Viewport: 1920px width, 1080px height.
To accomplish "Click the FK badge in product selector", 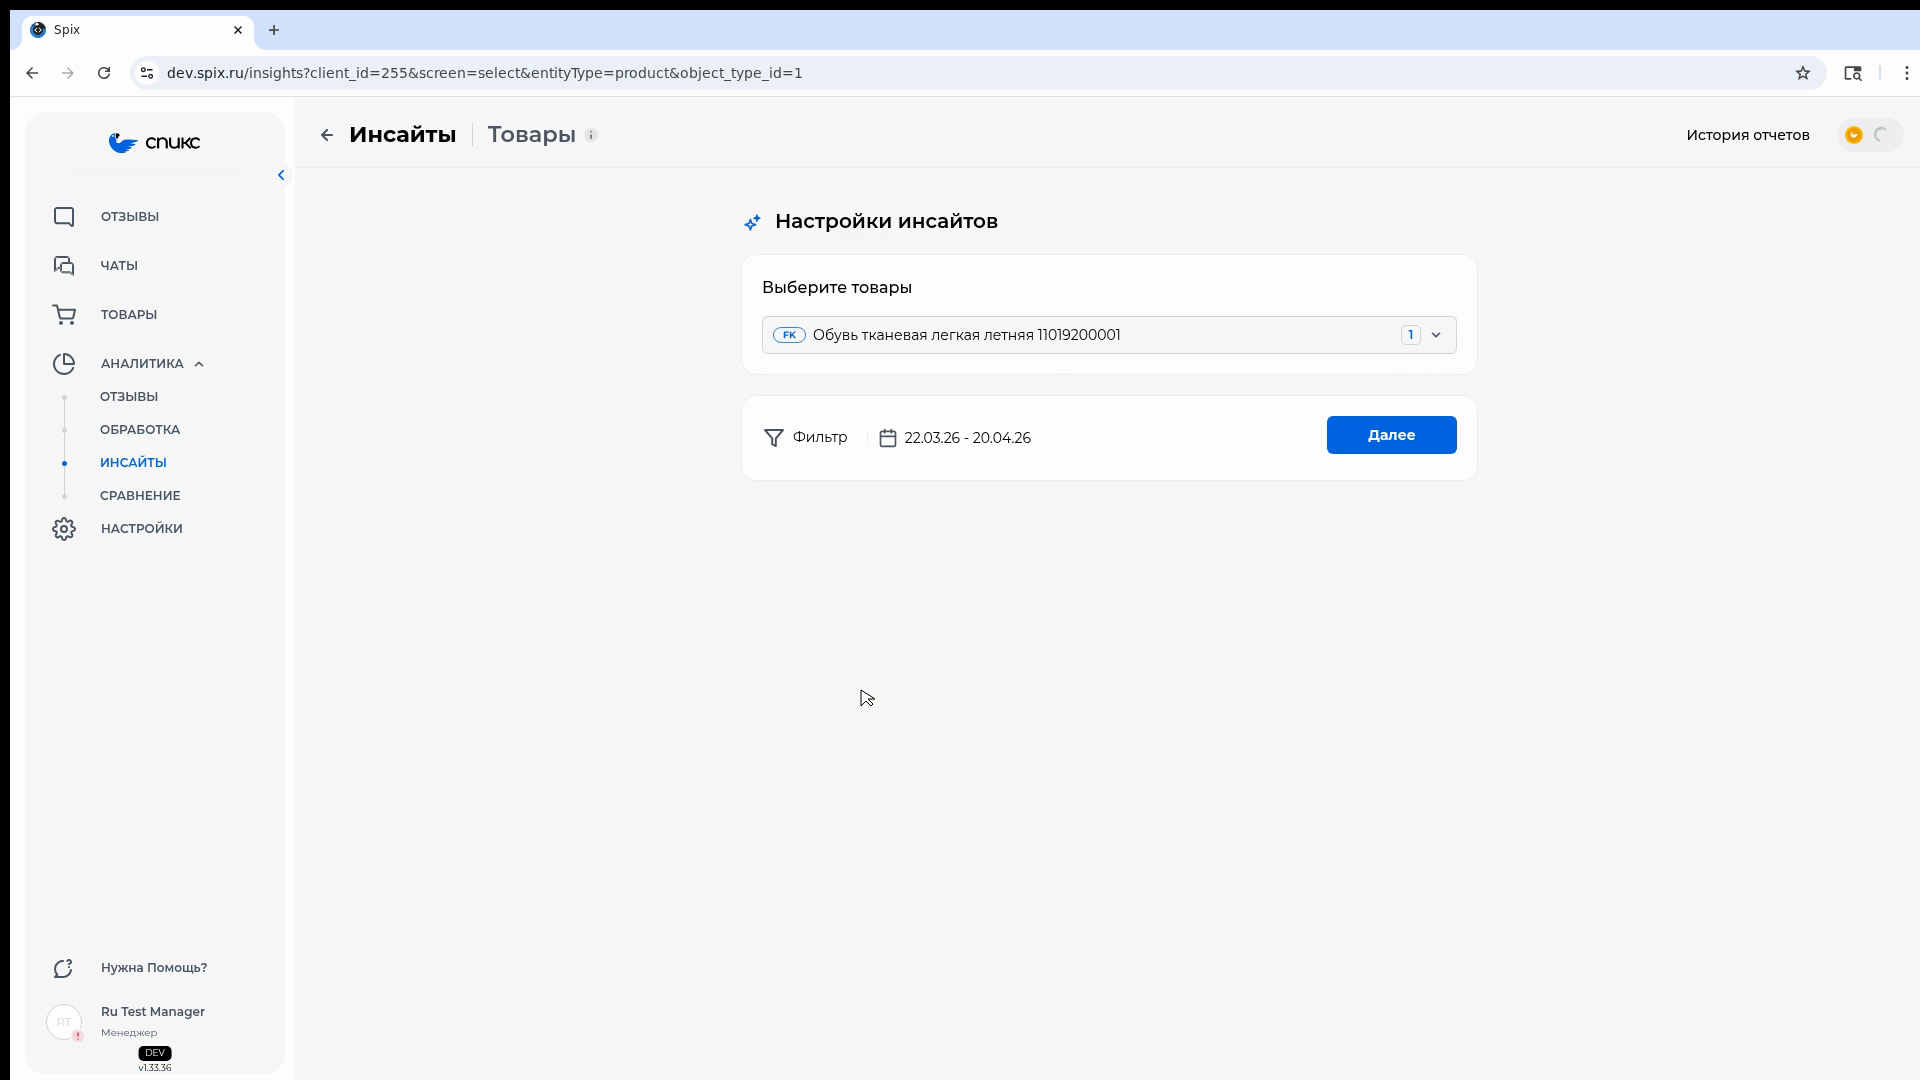I will click(789, 335).
